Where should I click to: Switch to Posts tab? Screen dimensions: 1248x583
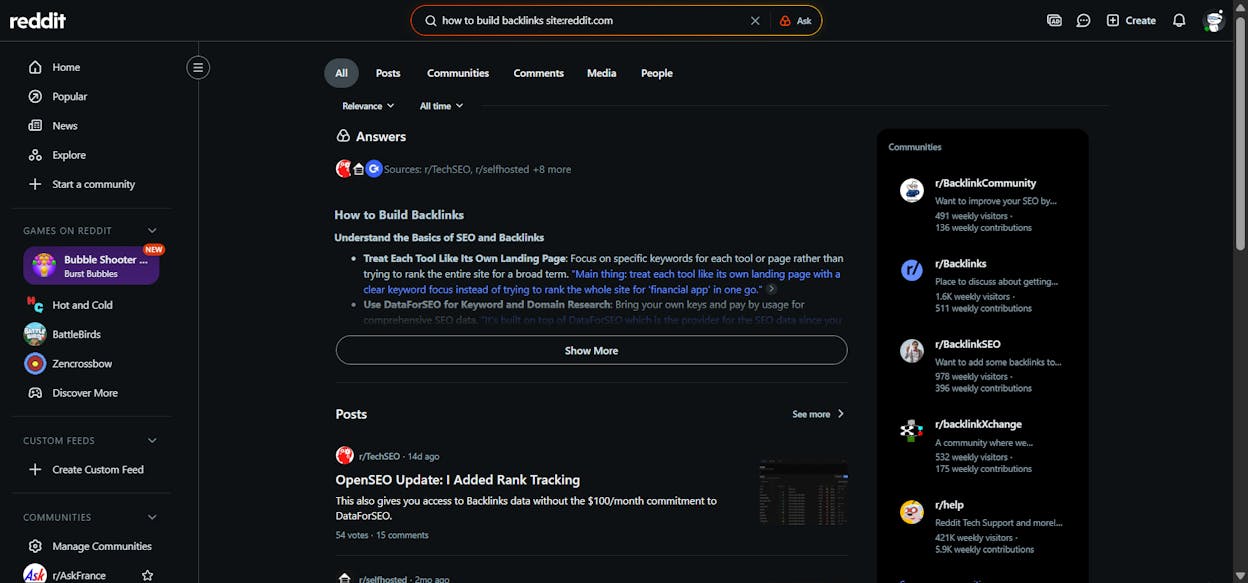[388, 73]
